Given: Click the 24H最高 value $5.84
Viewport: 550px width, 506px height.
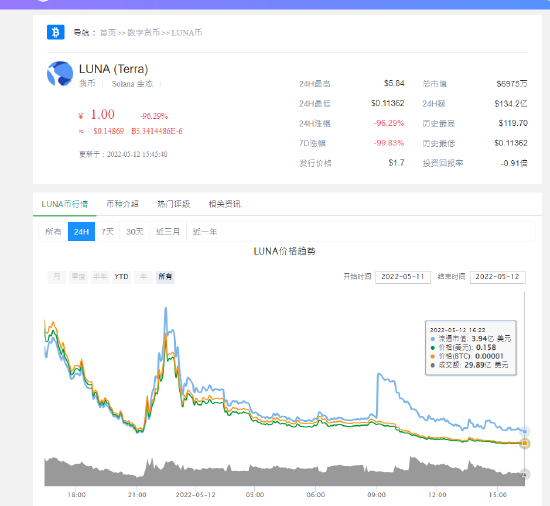Looking at the screenshot, I should click(x=394, y=83).
